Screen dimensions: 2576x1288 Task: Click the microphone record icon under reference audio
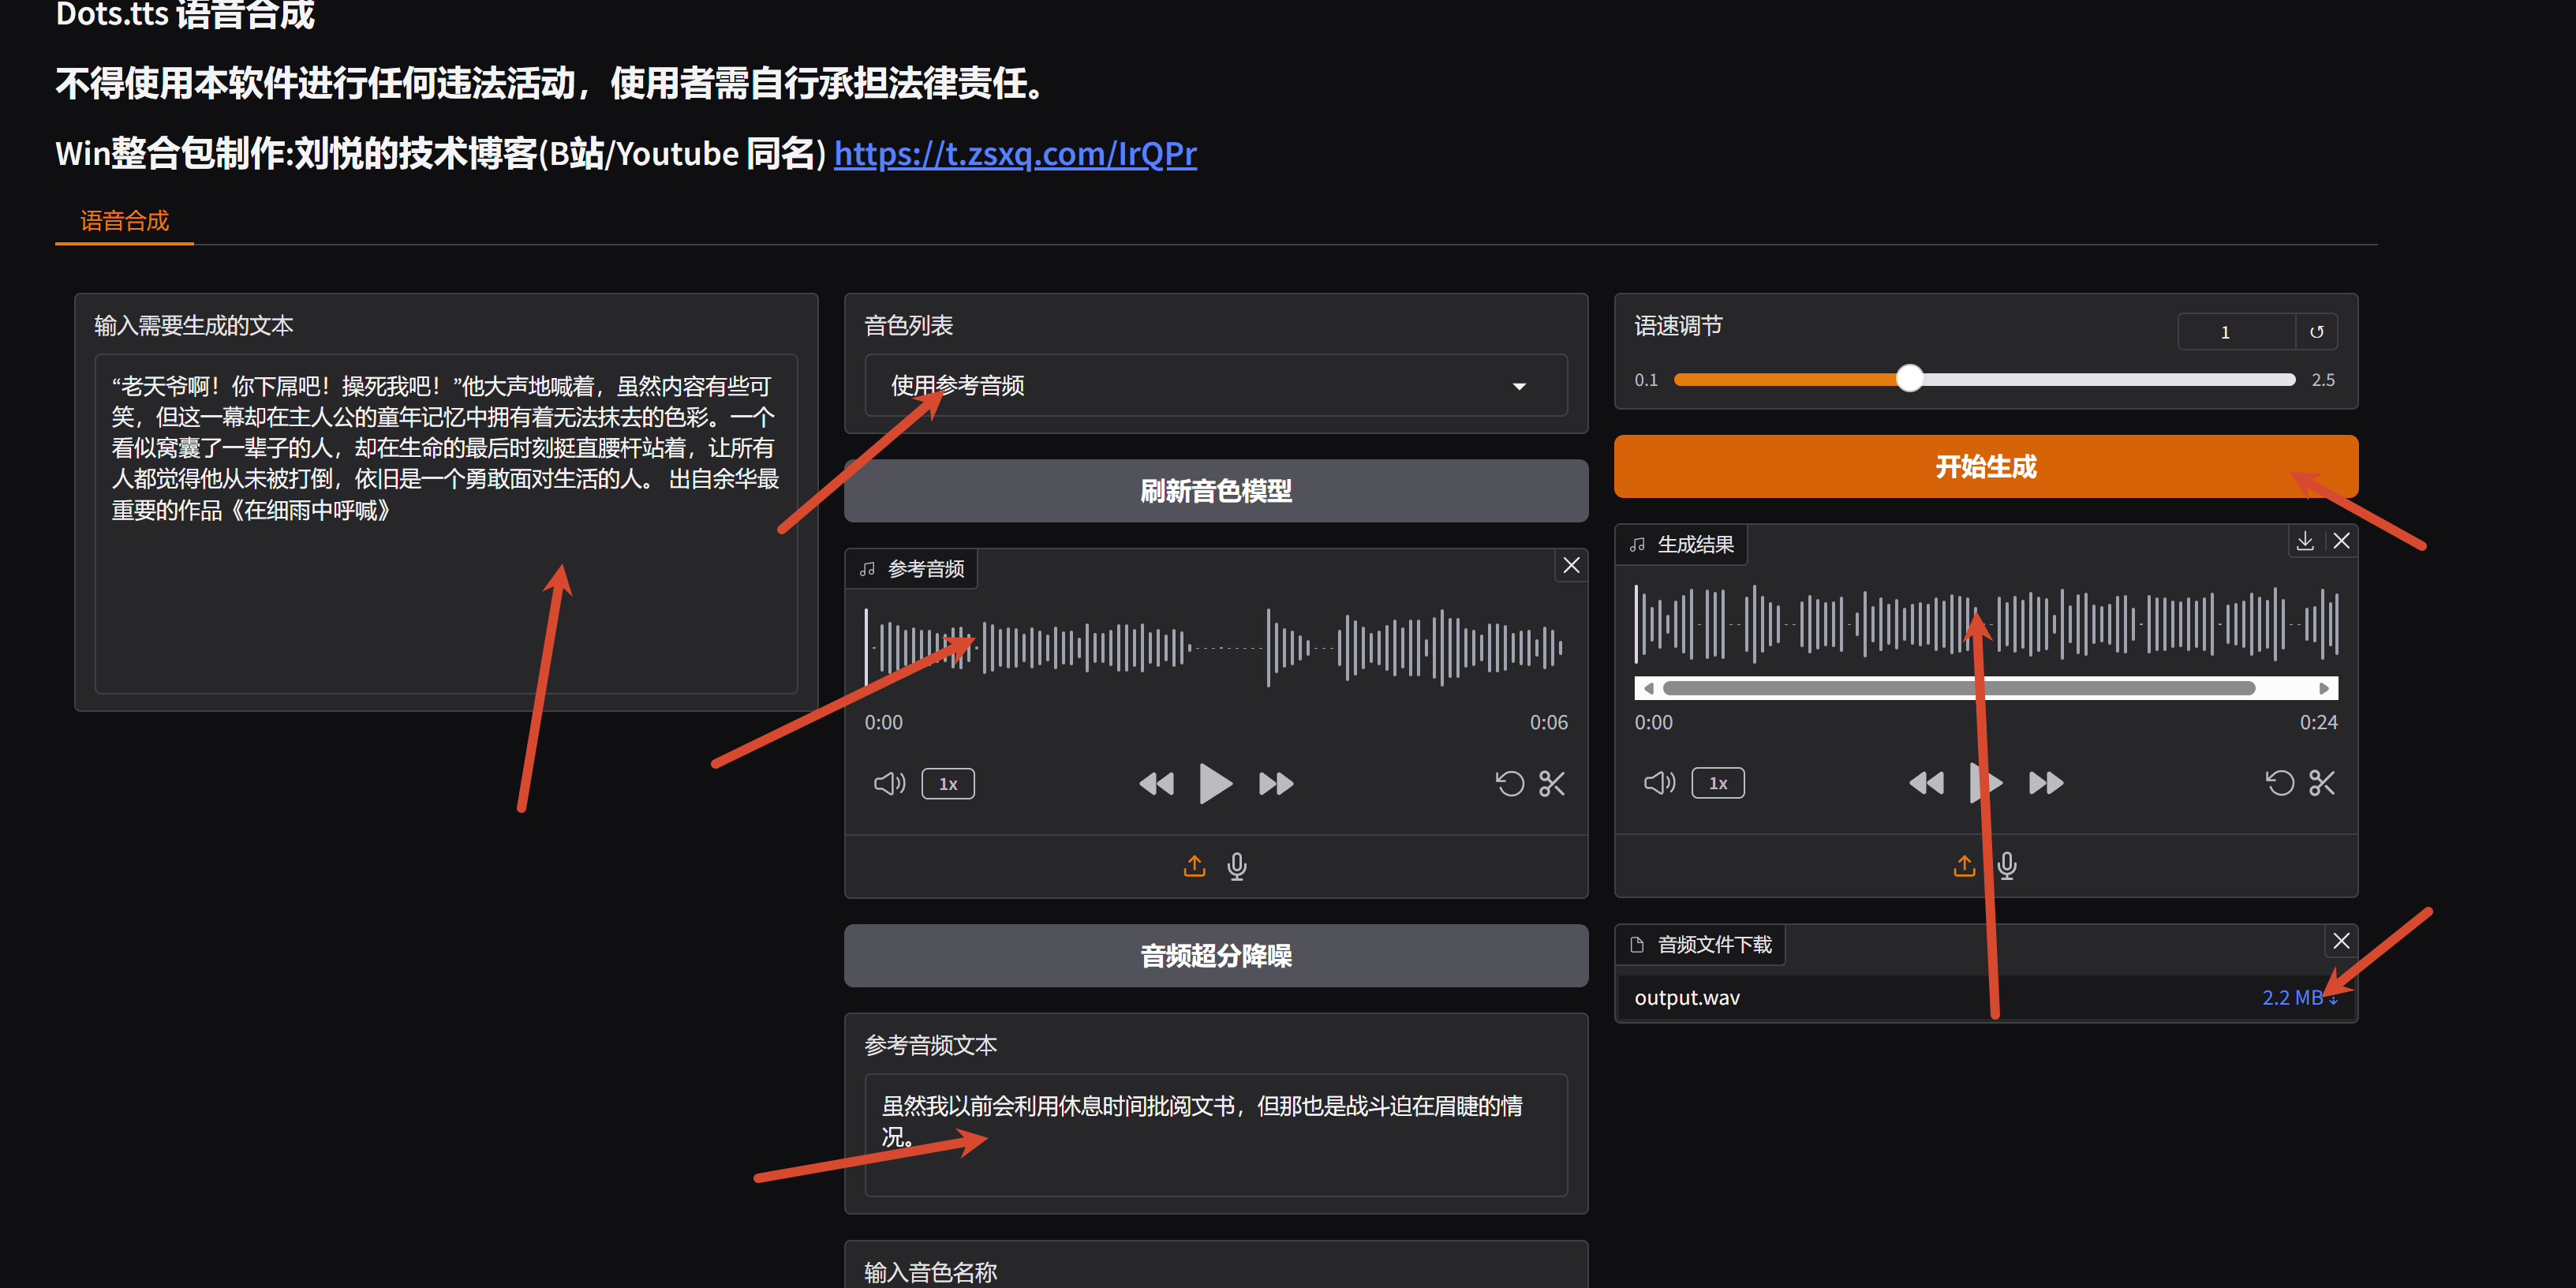1237,865
